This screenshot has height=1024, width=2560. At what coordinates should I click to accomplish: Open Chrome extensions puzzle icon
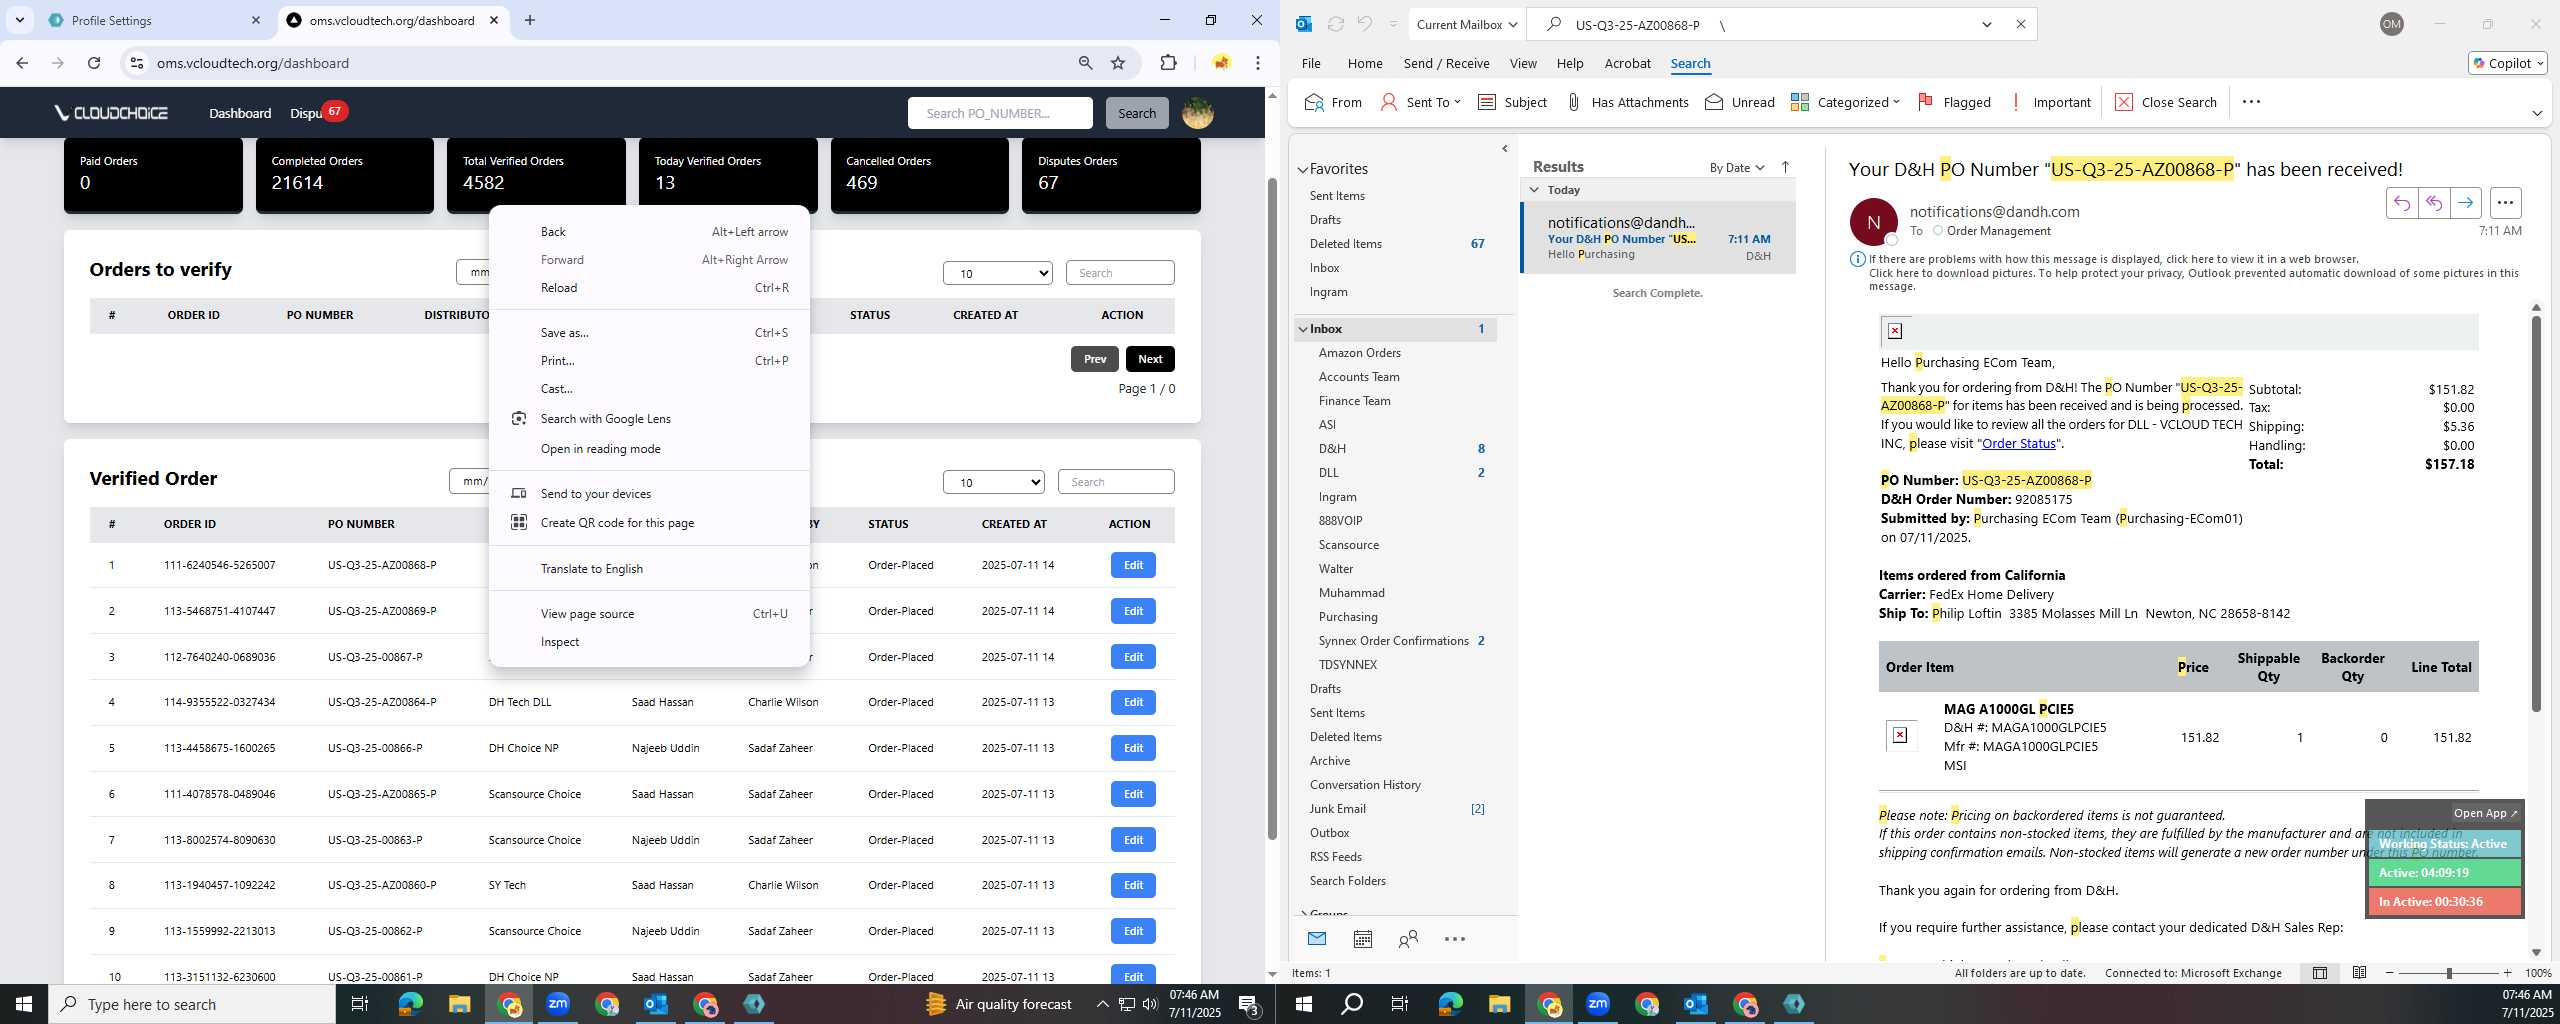pyautogui.click(x=1168, y=63)
